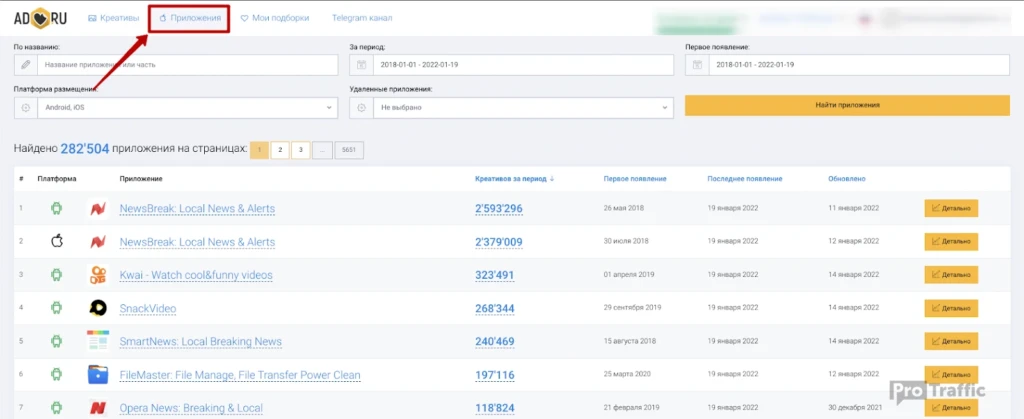Open NewsBreak link in Android row 1
Screen dimensions: 1024x419
197,209
